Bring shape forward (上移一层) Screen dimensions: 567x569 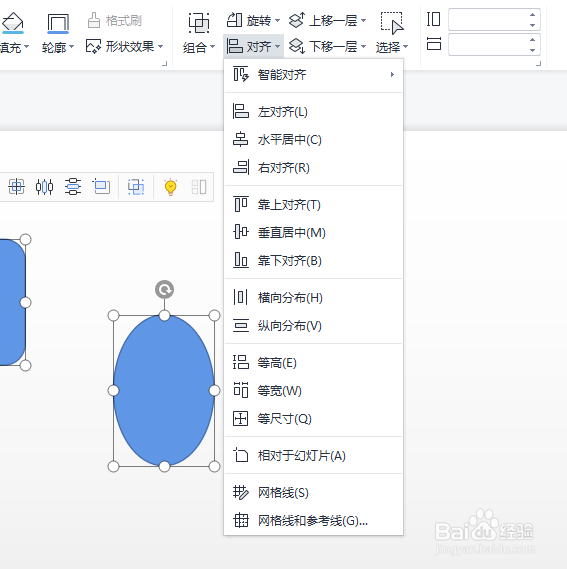click(x=328, y=20)
